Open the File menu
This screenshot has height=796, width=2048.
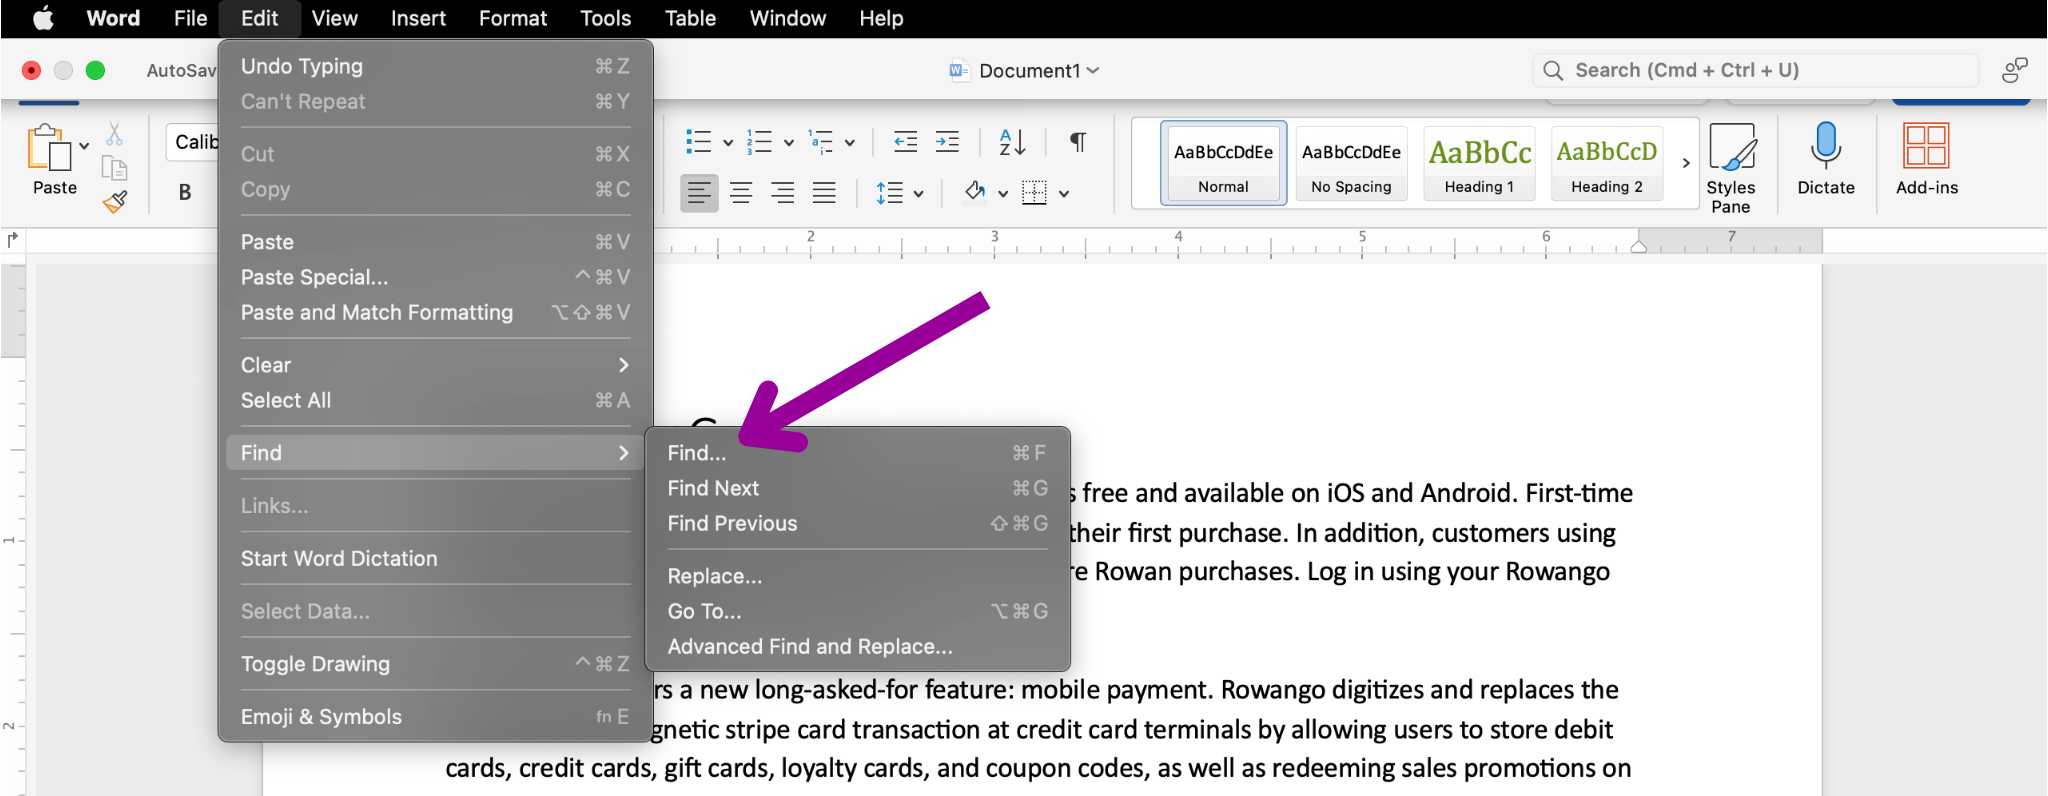point(190,18)
